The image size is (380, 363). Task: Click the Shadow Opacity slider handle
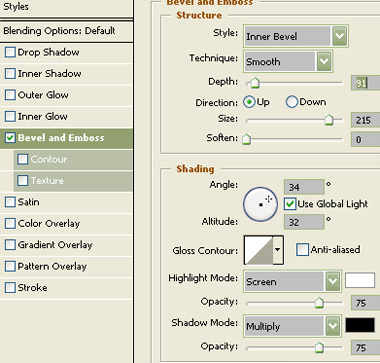click(319, 347)
